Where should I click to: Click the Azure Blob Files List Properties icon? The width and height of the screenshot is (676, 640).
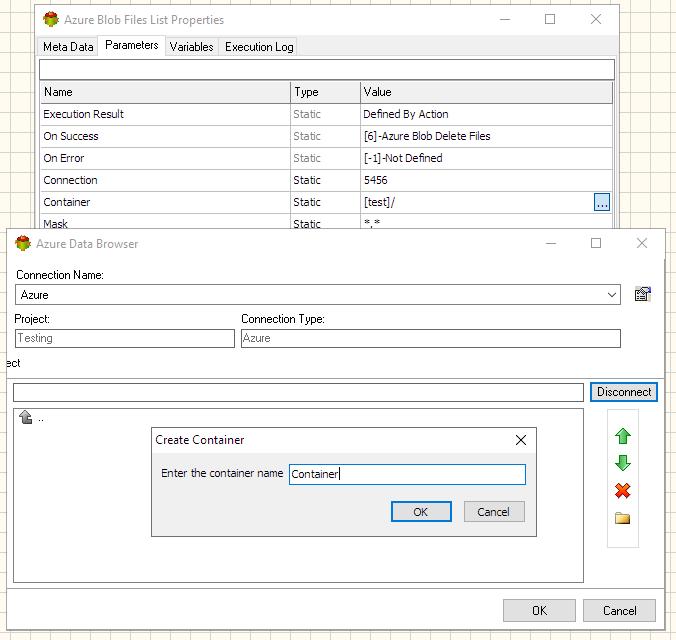pos(51,19)
